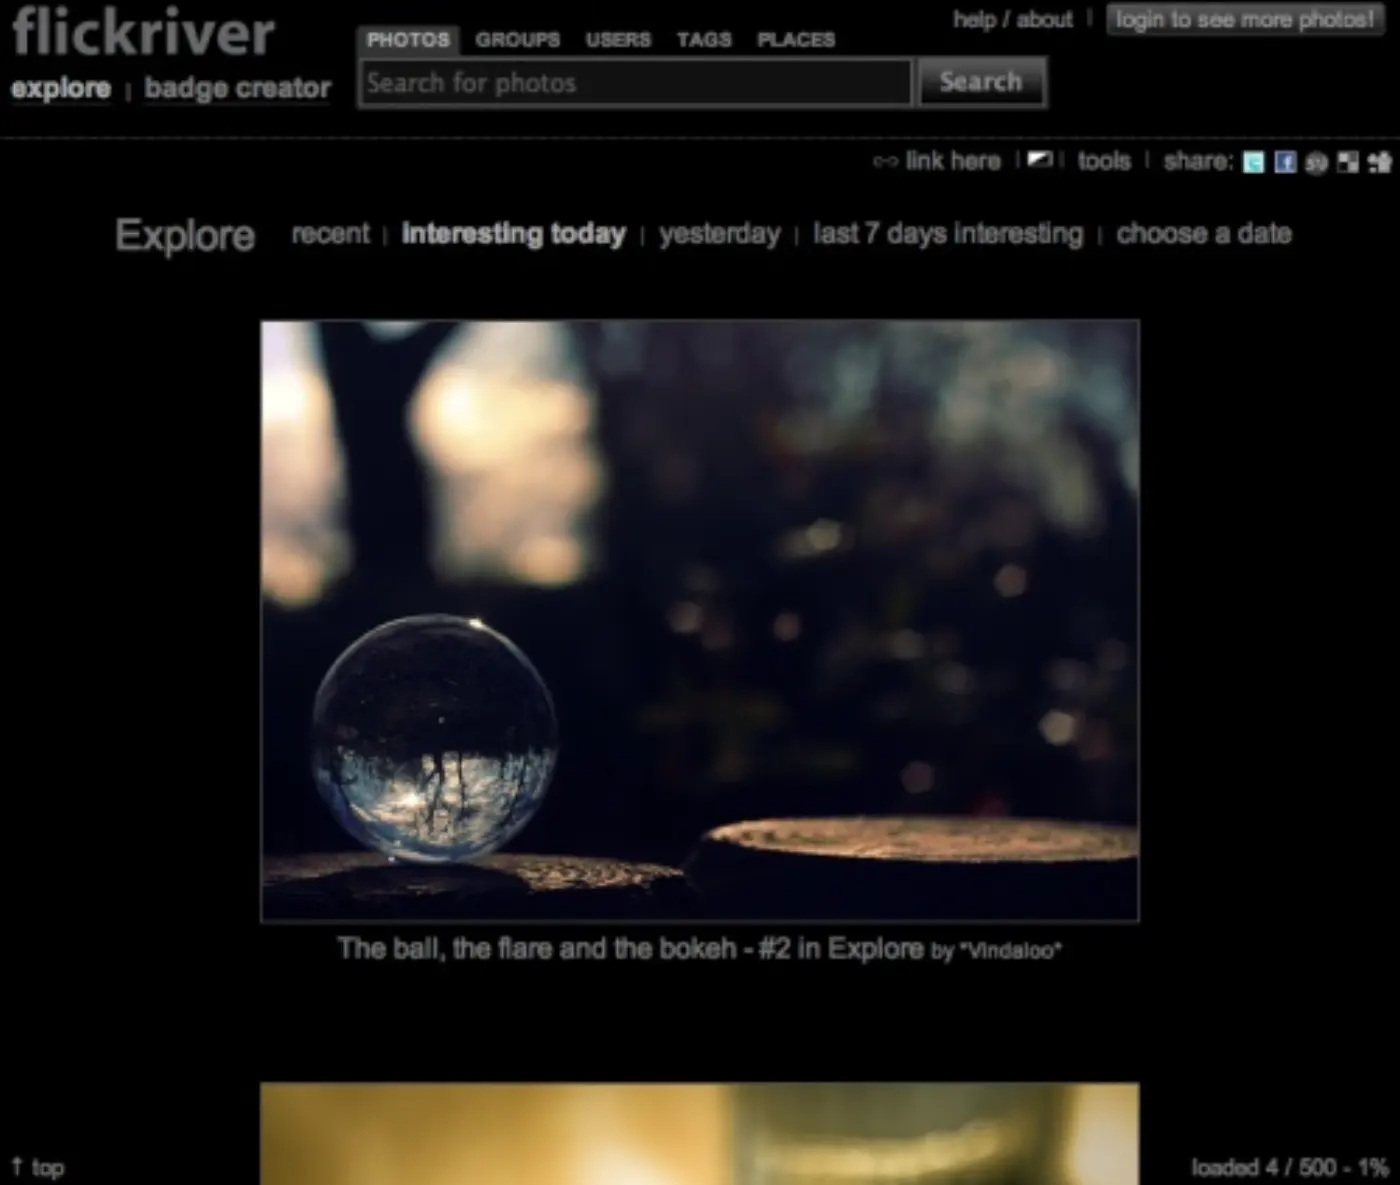Jump to top of the page
1400x1185 pixels.
[x=38, y=1167]
